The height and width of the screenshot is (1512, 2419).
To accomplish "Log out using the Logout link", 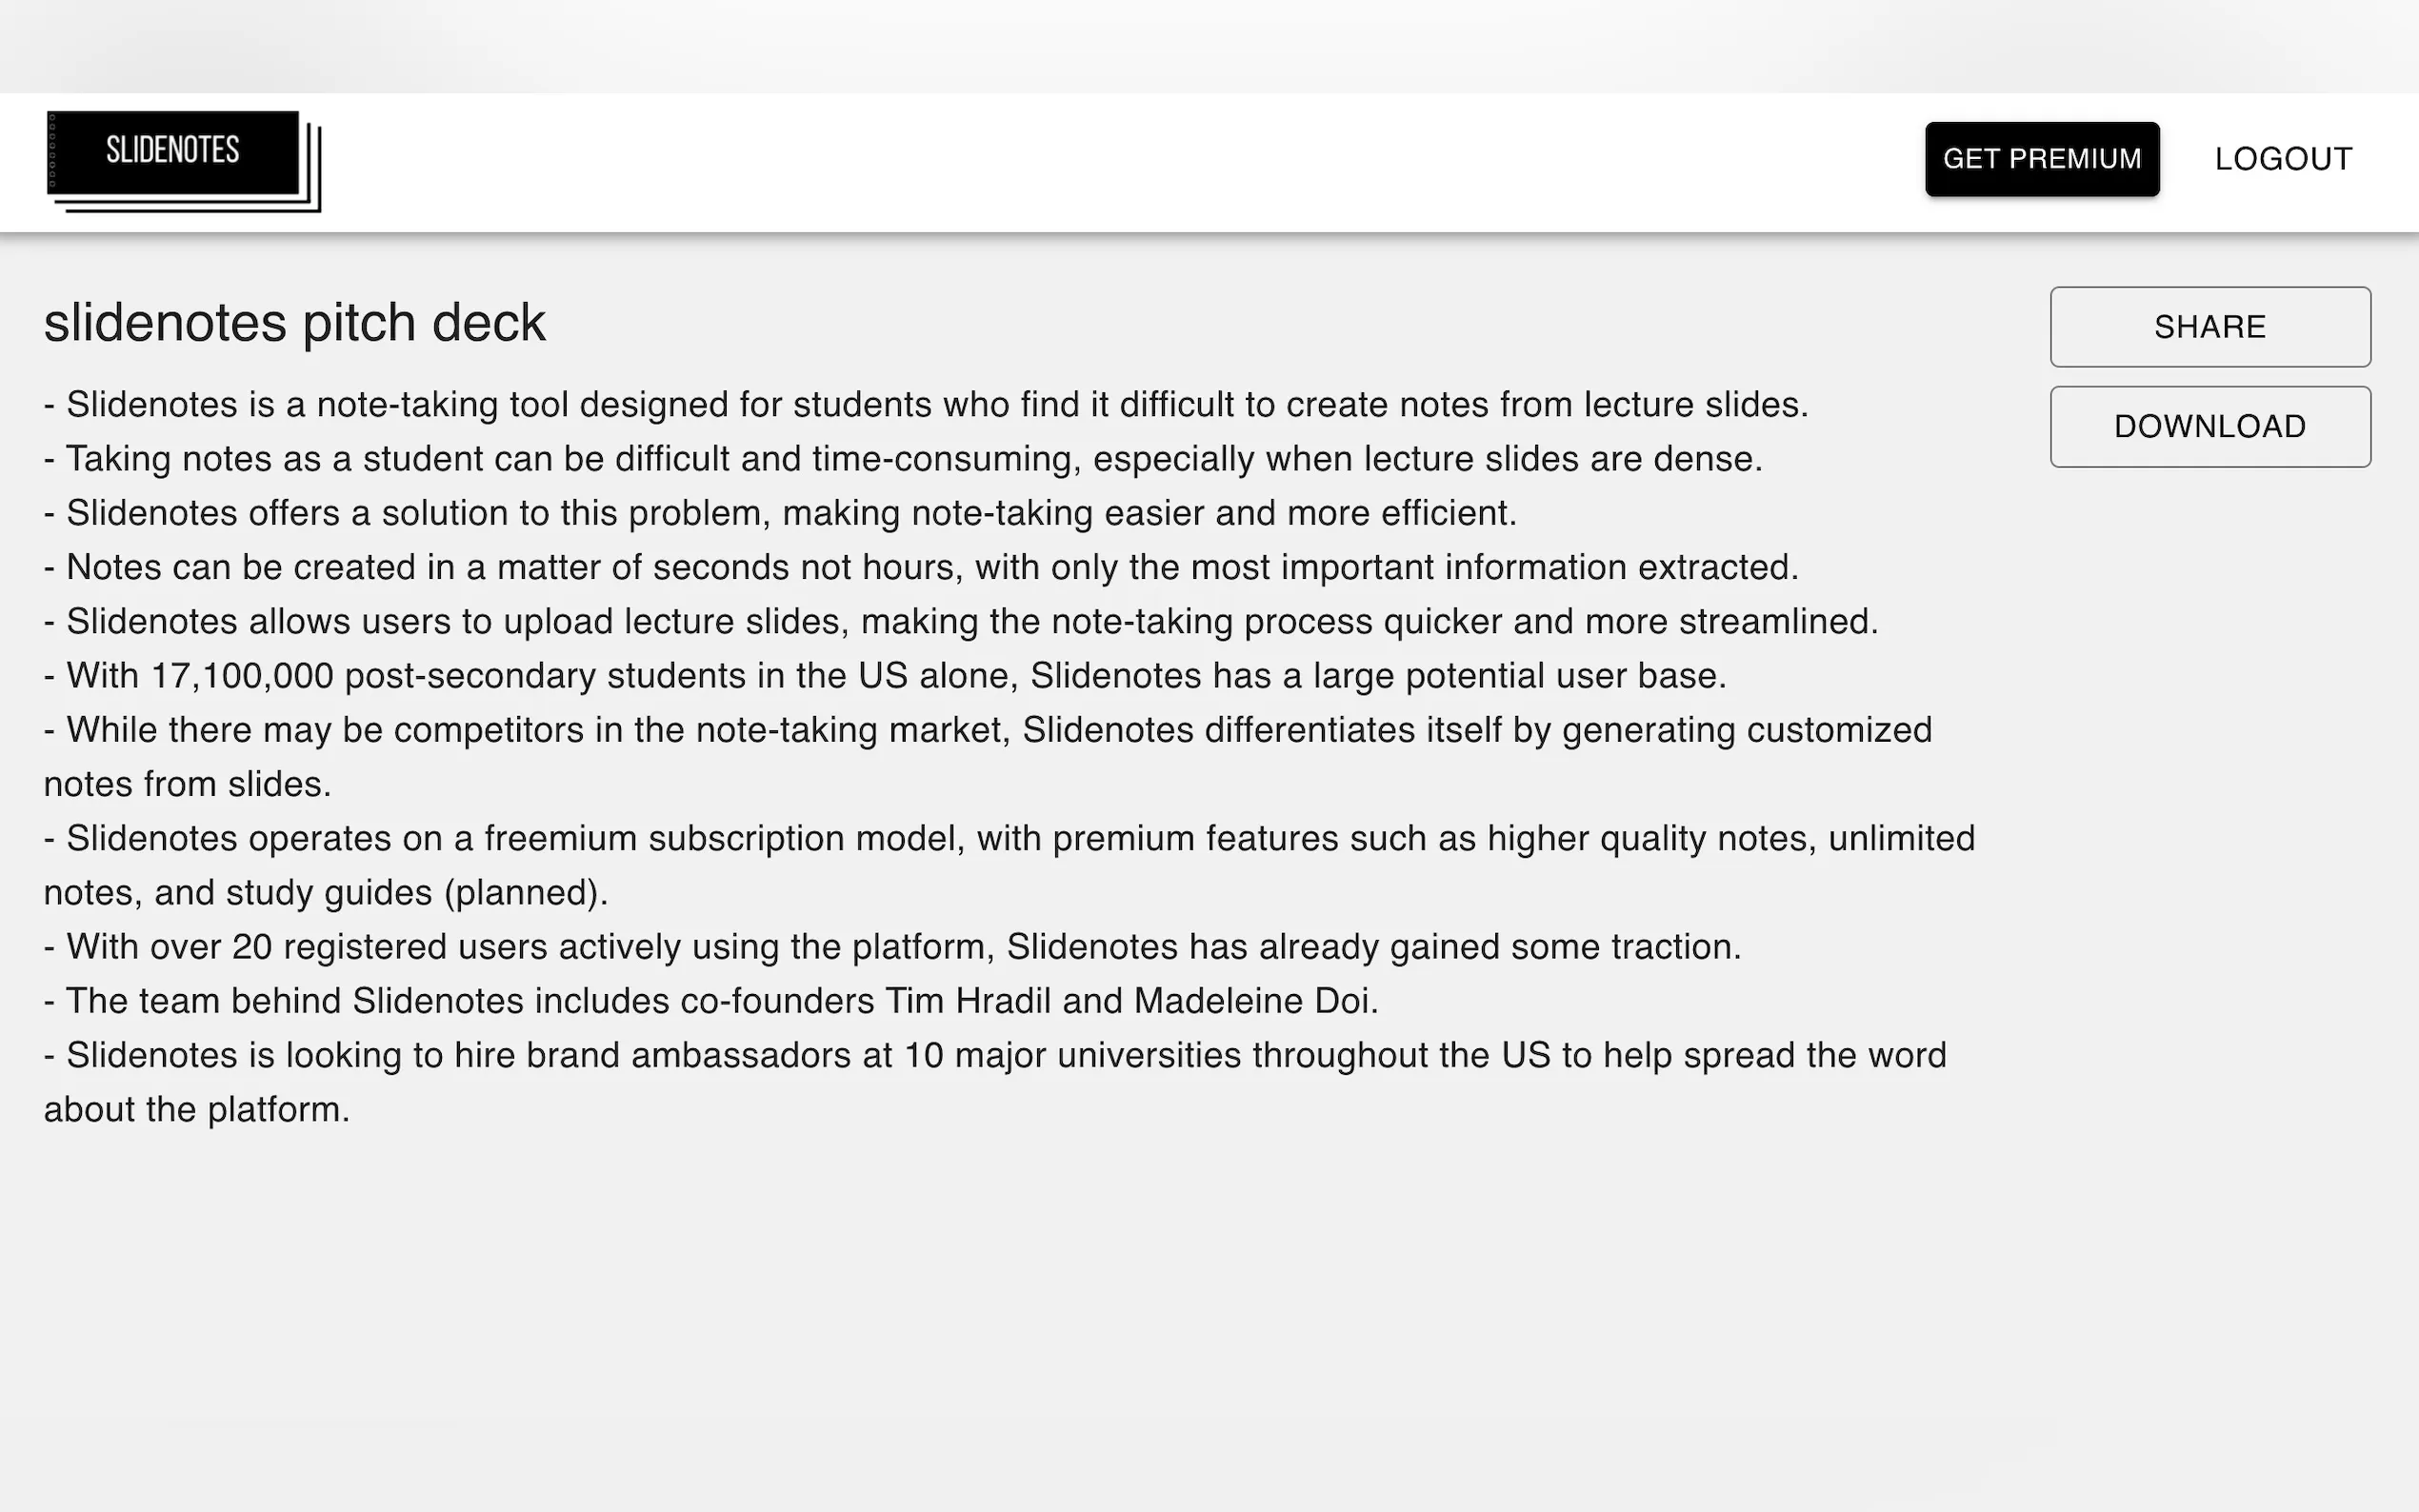I will [2282, 159].
